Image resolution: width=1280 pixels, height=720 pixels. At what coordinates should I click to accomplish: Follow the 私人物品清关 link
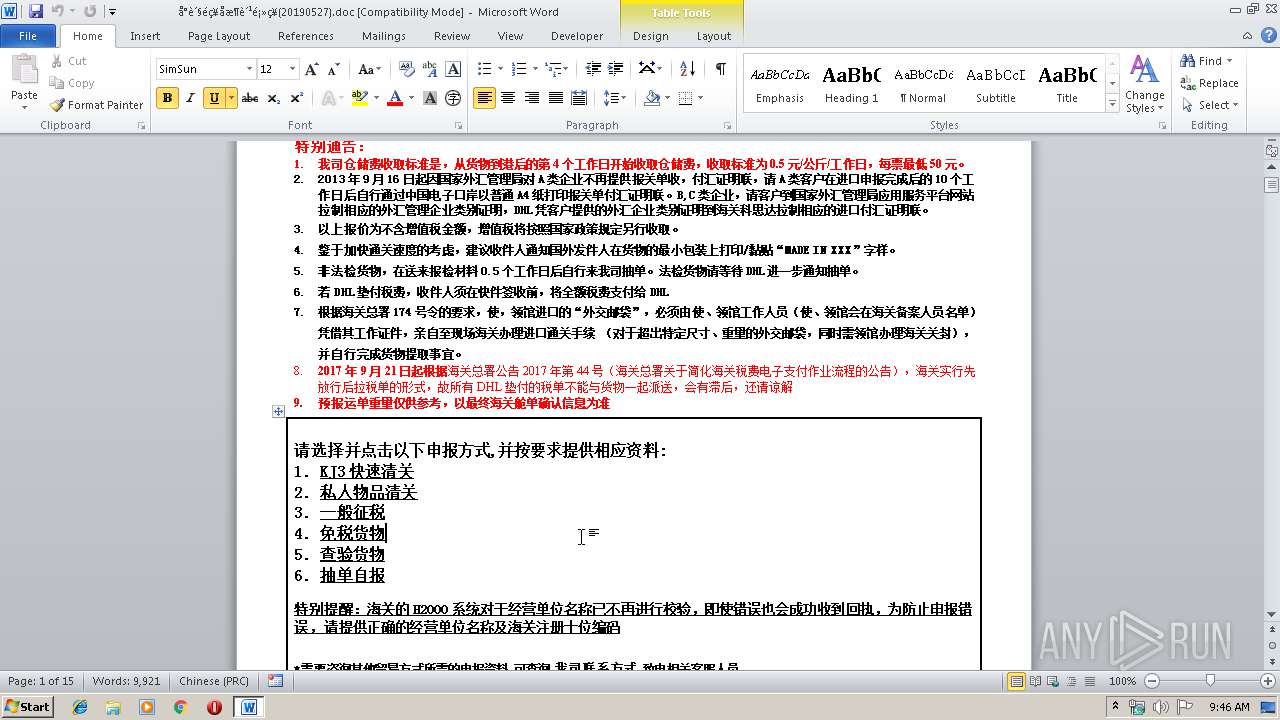click(368, 492)
